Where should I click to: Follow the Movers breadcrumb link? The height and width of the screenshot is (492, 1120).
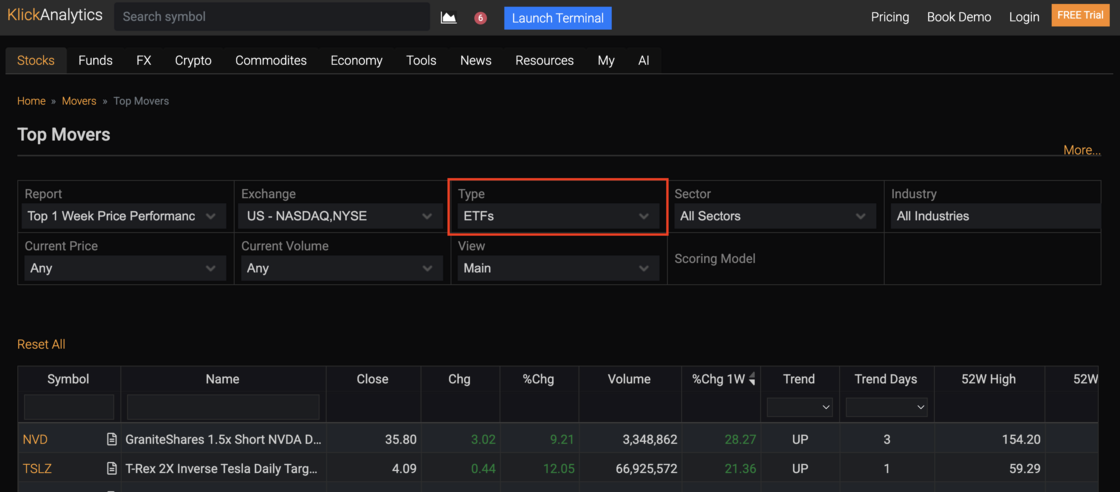pyautogui.click(x=79, y=101)
